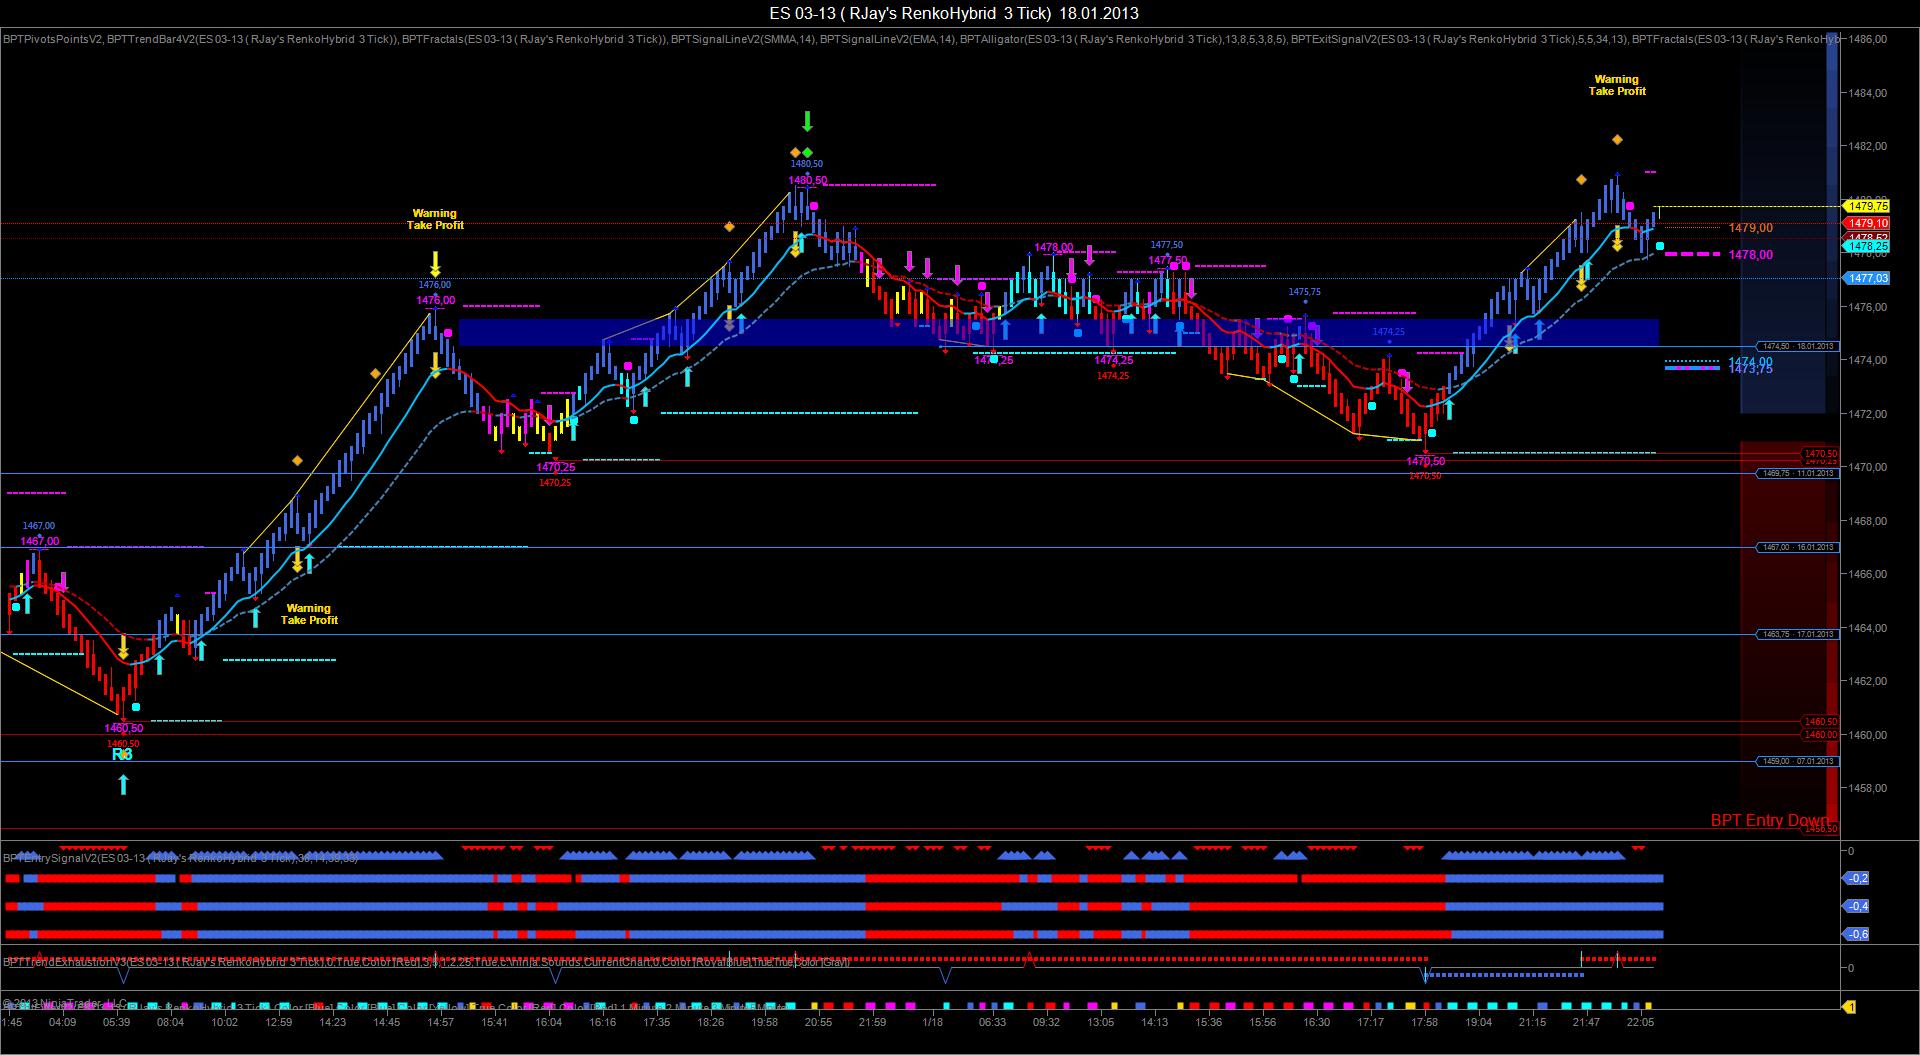Click the 14:57 time axis label

441,1022
